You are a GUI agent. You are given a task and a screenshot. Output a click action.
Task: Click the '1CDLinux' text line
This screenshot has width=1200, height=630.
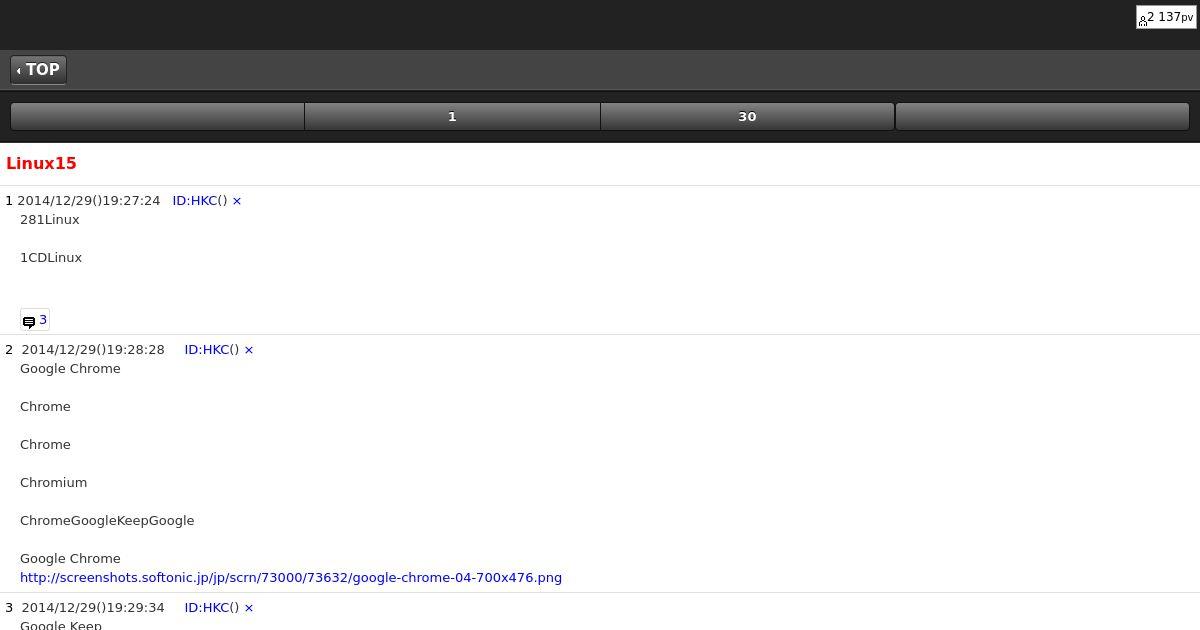(x=51, y=258)
